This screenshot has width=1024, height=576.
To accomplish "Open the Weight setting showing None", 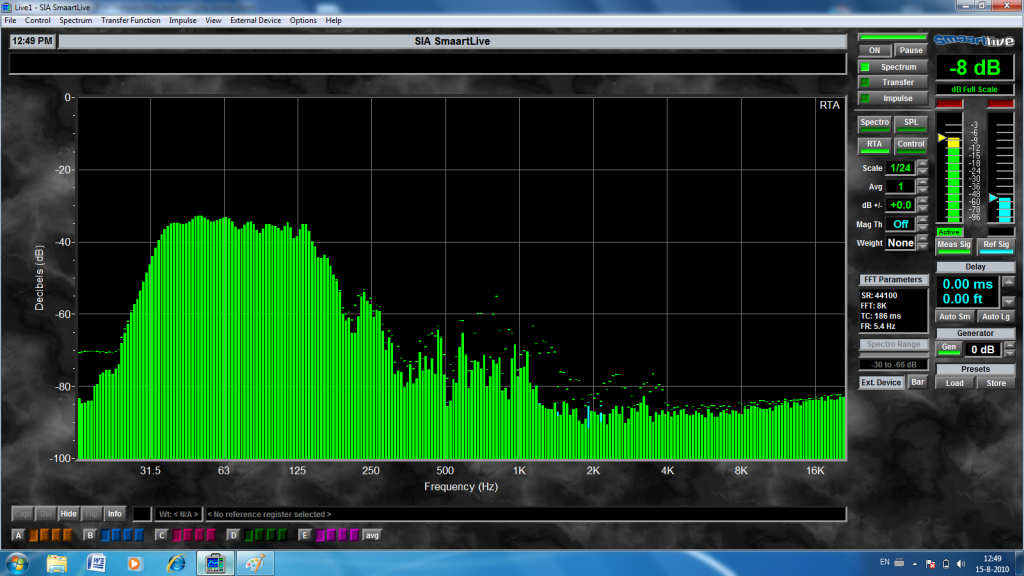I will (900, 243).
